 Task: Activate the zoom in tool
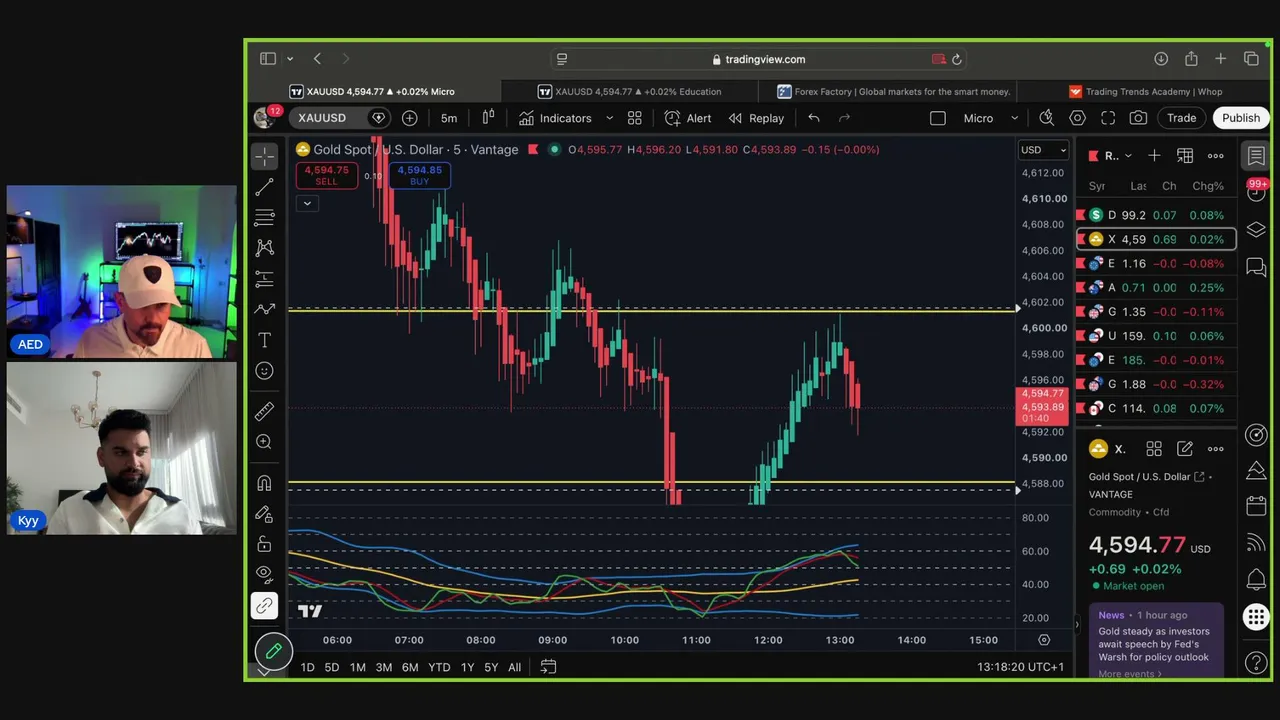[264, 442]
